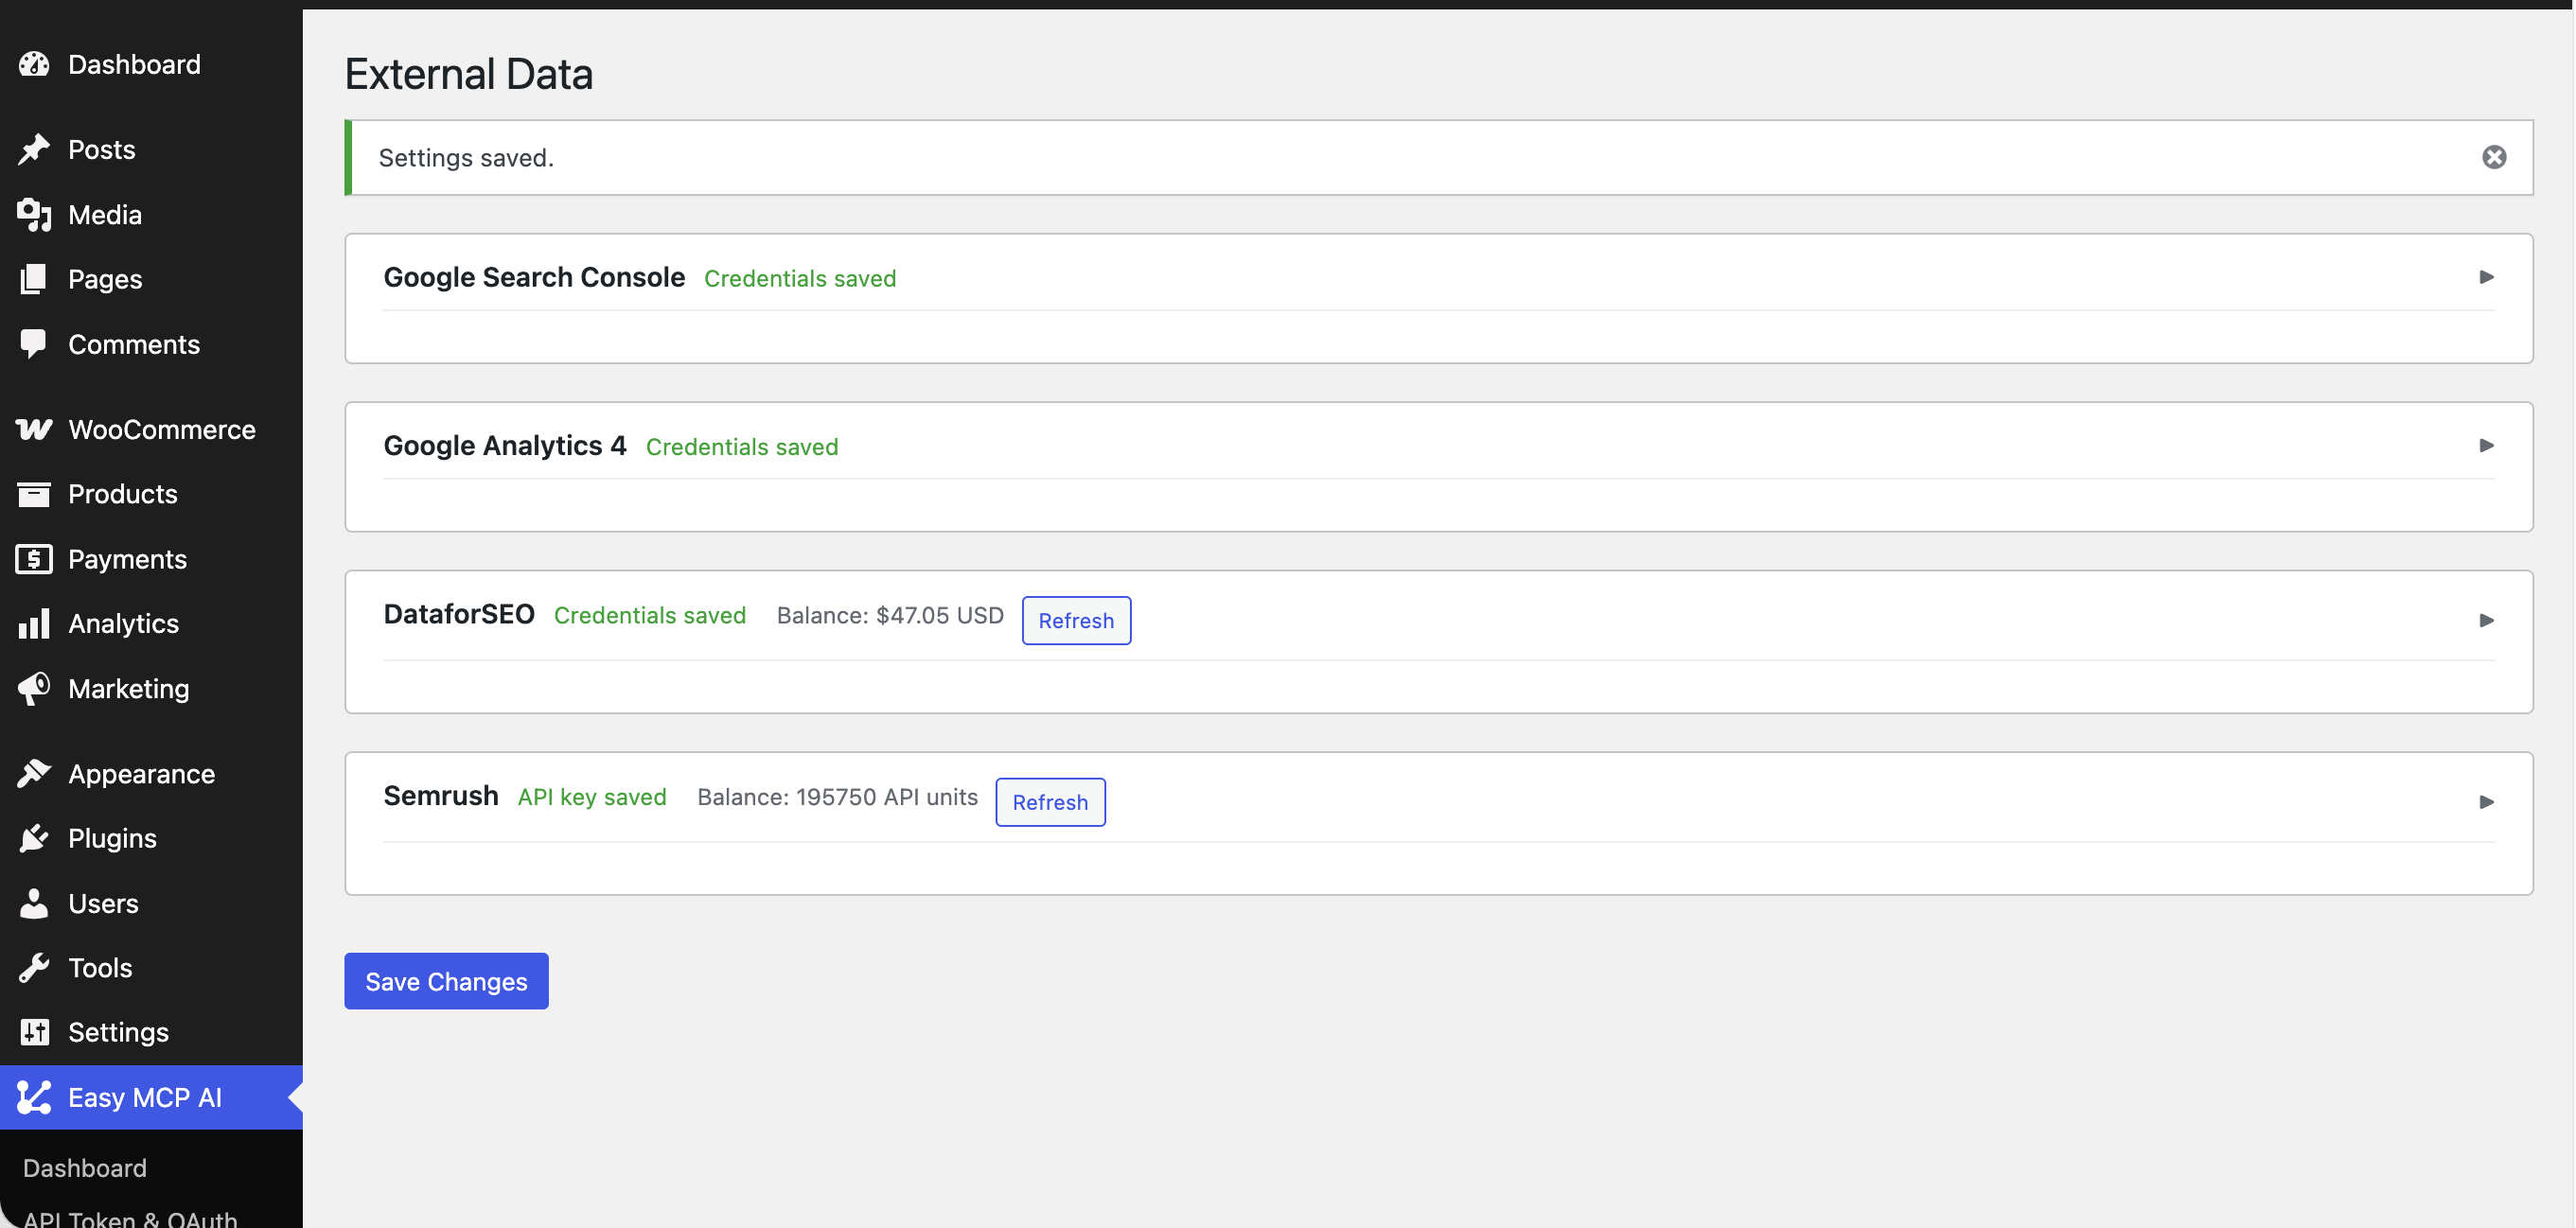Open the Tools menu
Viewport: 2576px width, 1228px height.
point(151,967)
